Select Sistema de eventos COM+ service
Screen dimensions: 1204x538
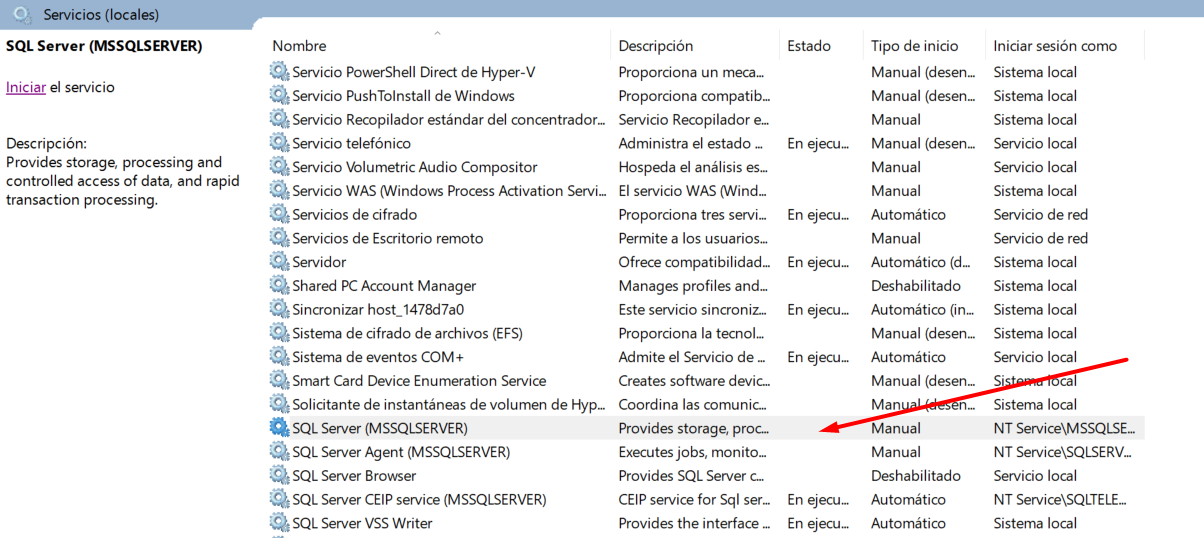tap(377, 357)
